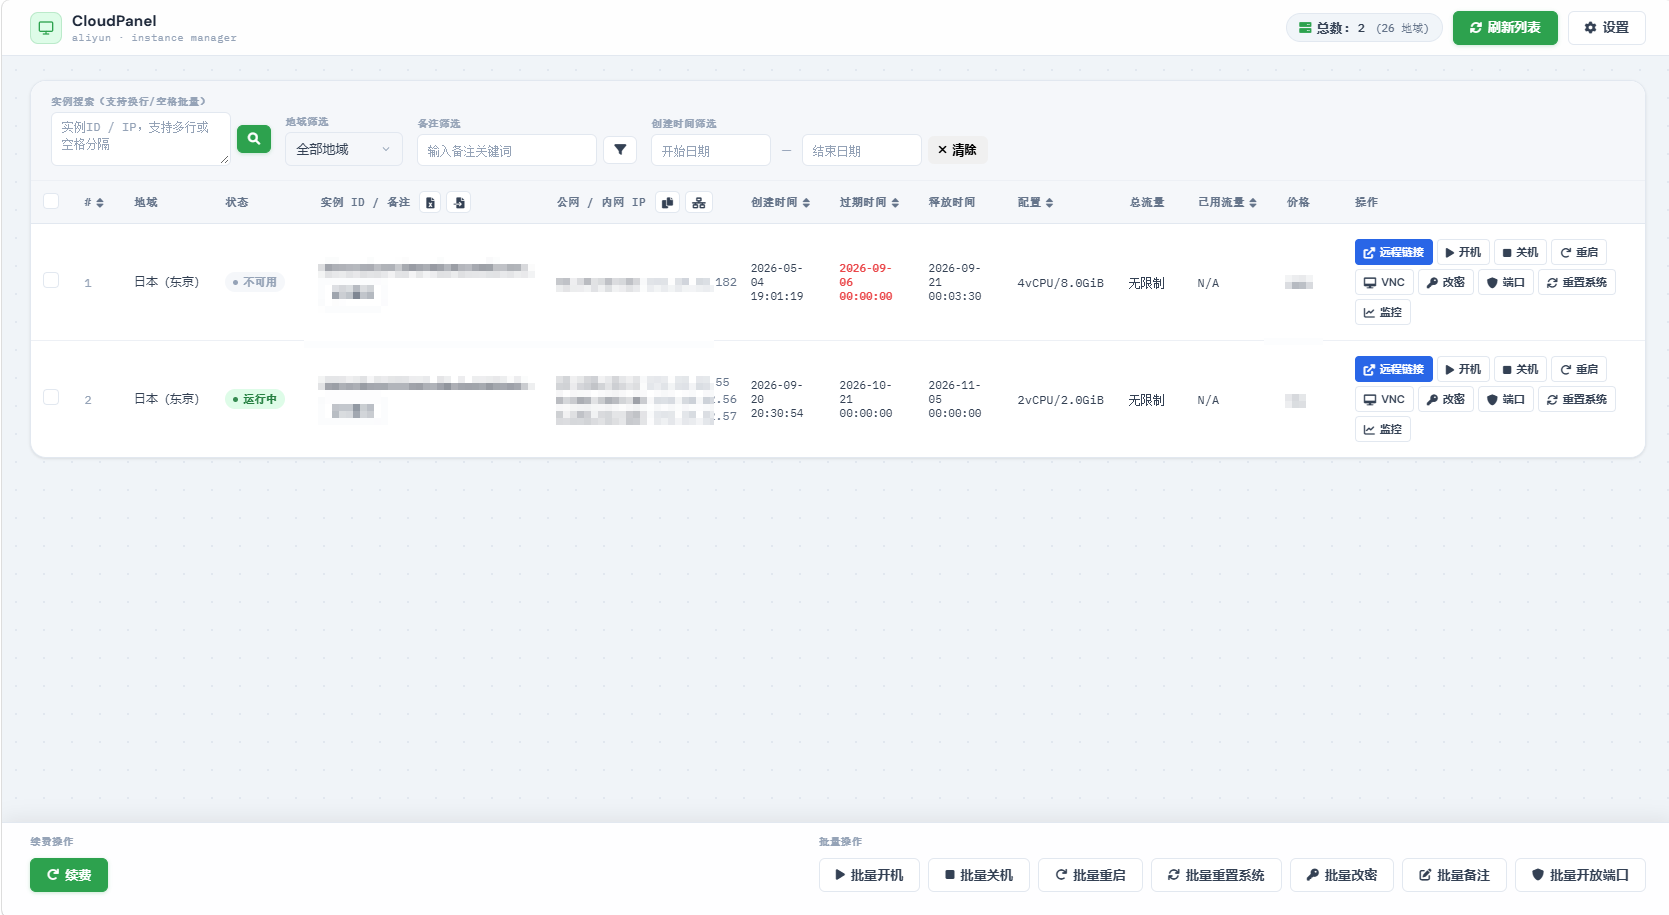This screenshot has height=915, width=1669.
Task: Tick the checkbox for row 1 instance
Action: (51, 280)
